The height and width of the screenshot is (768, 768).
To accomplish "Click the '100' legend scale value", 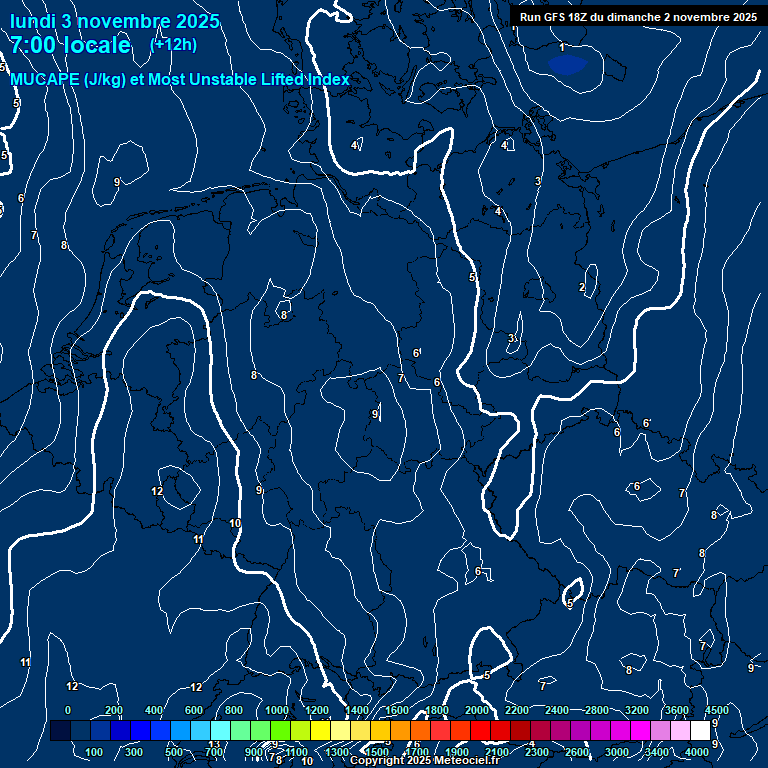I will [95, 752].
